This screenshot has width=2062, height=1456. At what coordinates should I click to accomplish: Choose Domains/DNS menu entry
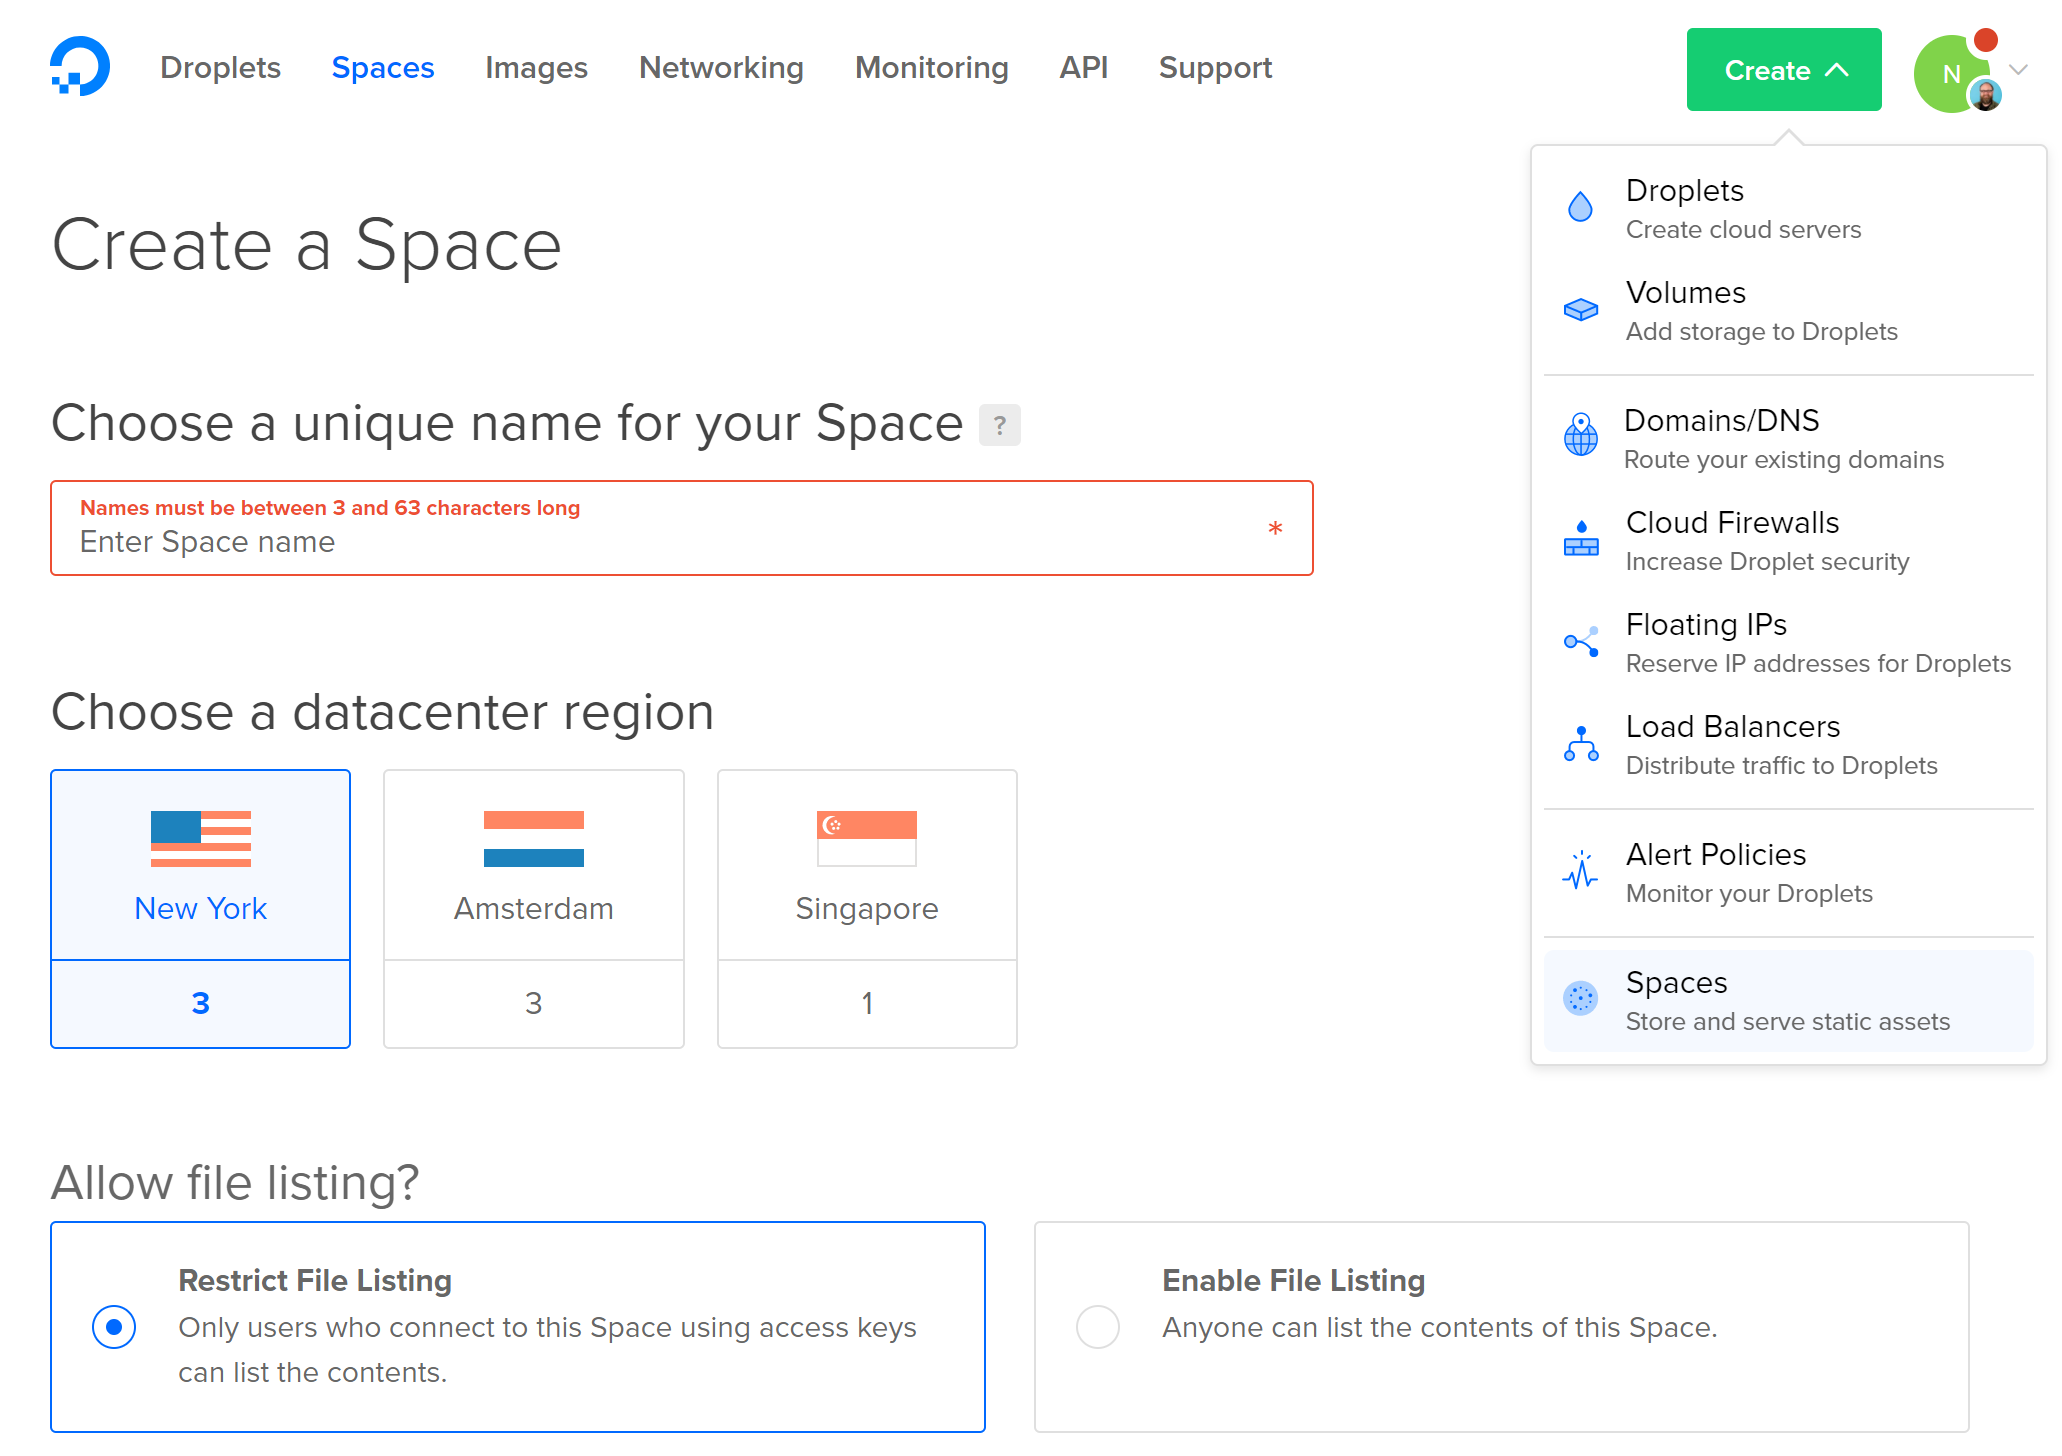coord(1789,439)
